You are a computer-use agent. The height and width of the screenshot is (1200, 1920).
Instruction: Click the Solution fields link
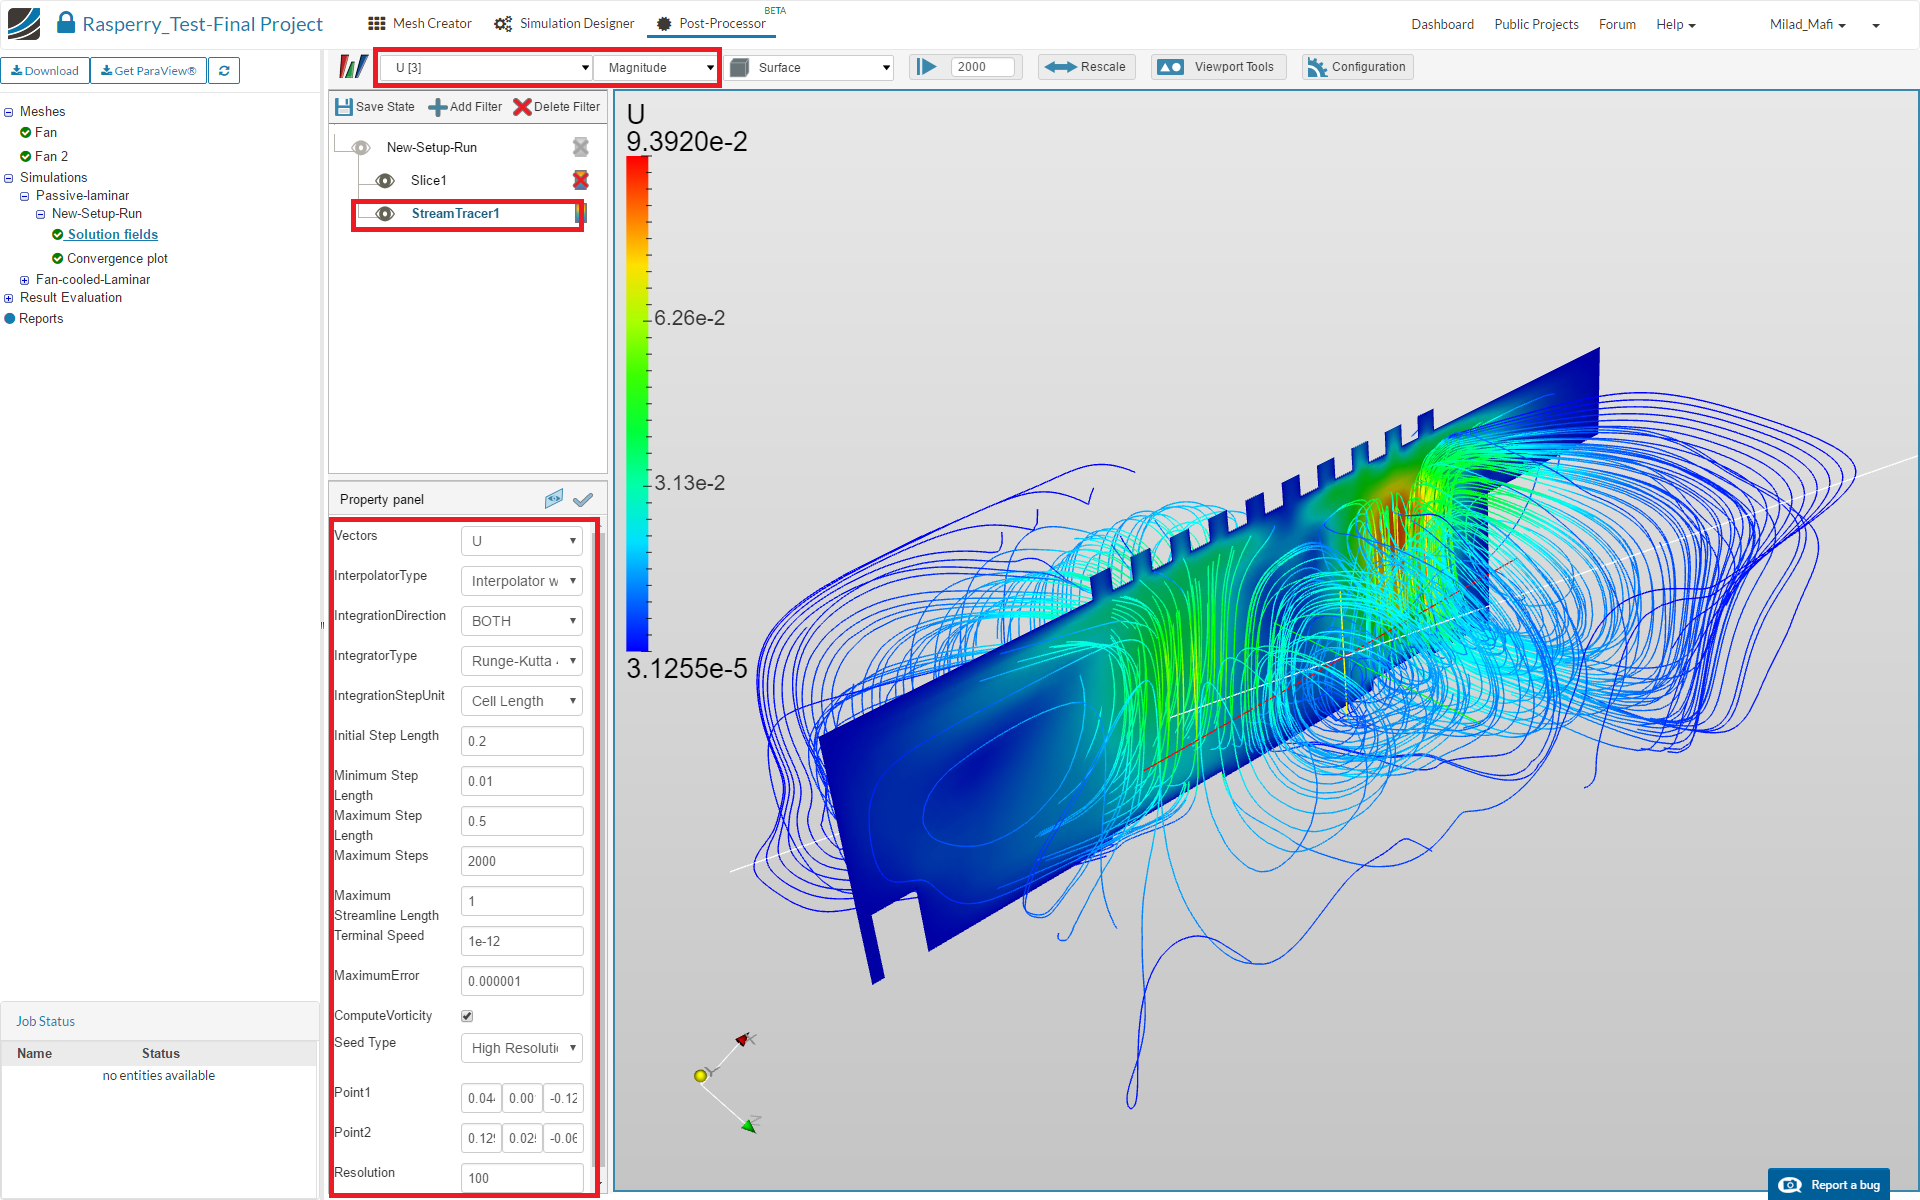click(112, 235)
